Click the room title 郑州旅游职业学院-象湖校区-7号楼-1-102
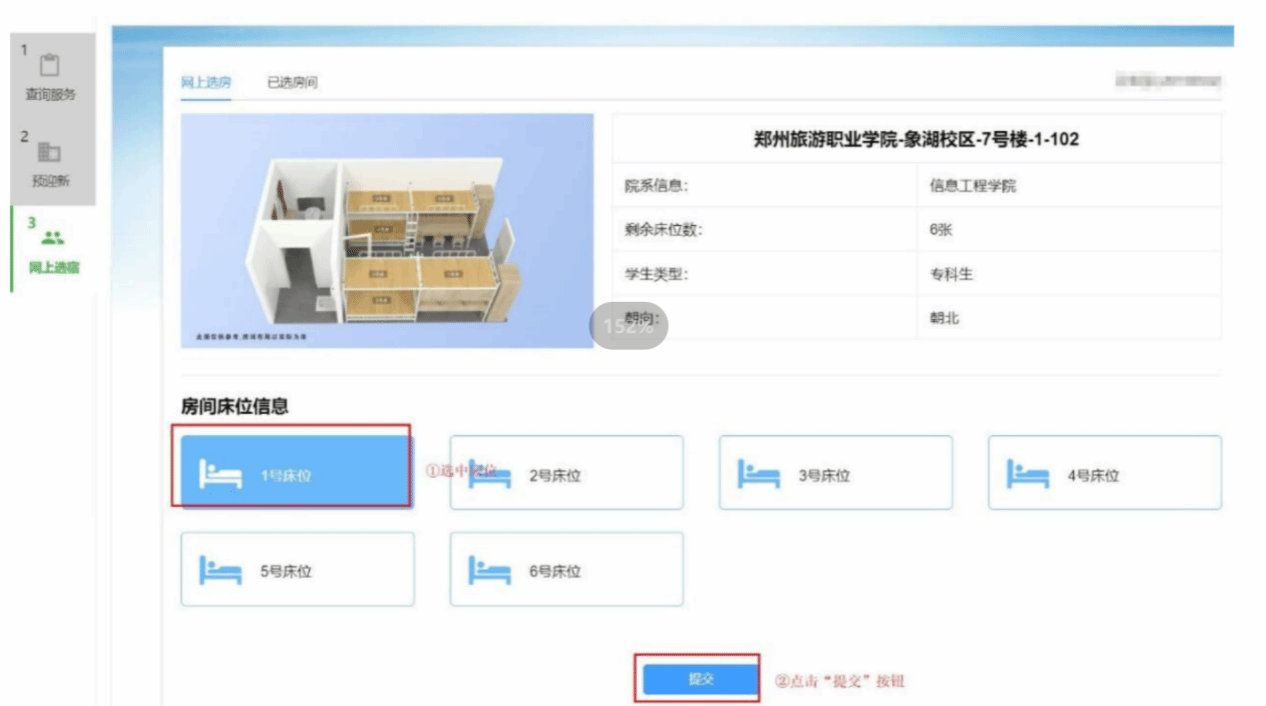The image size is (1266, 706). point(916,140)
